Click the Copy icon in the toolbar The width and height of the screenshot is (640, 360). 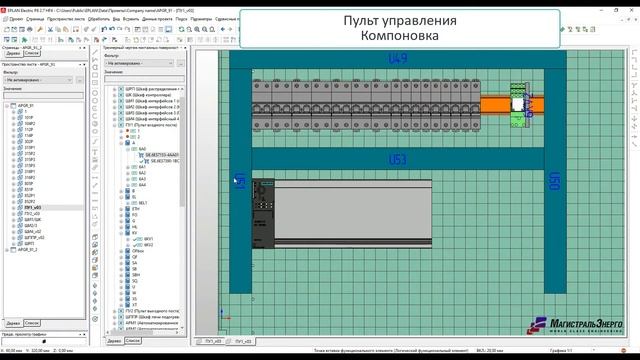[x=58, y=29]
